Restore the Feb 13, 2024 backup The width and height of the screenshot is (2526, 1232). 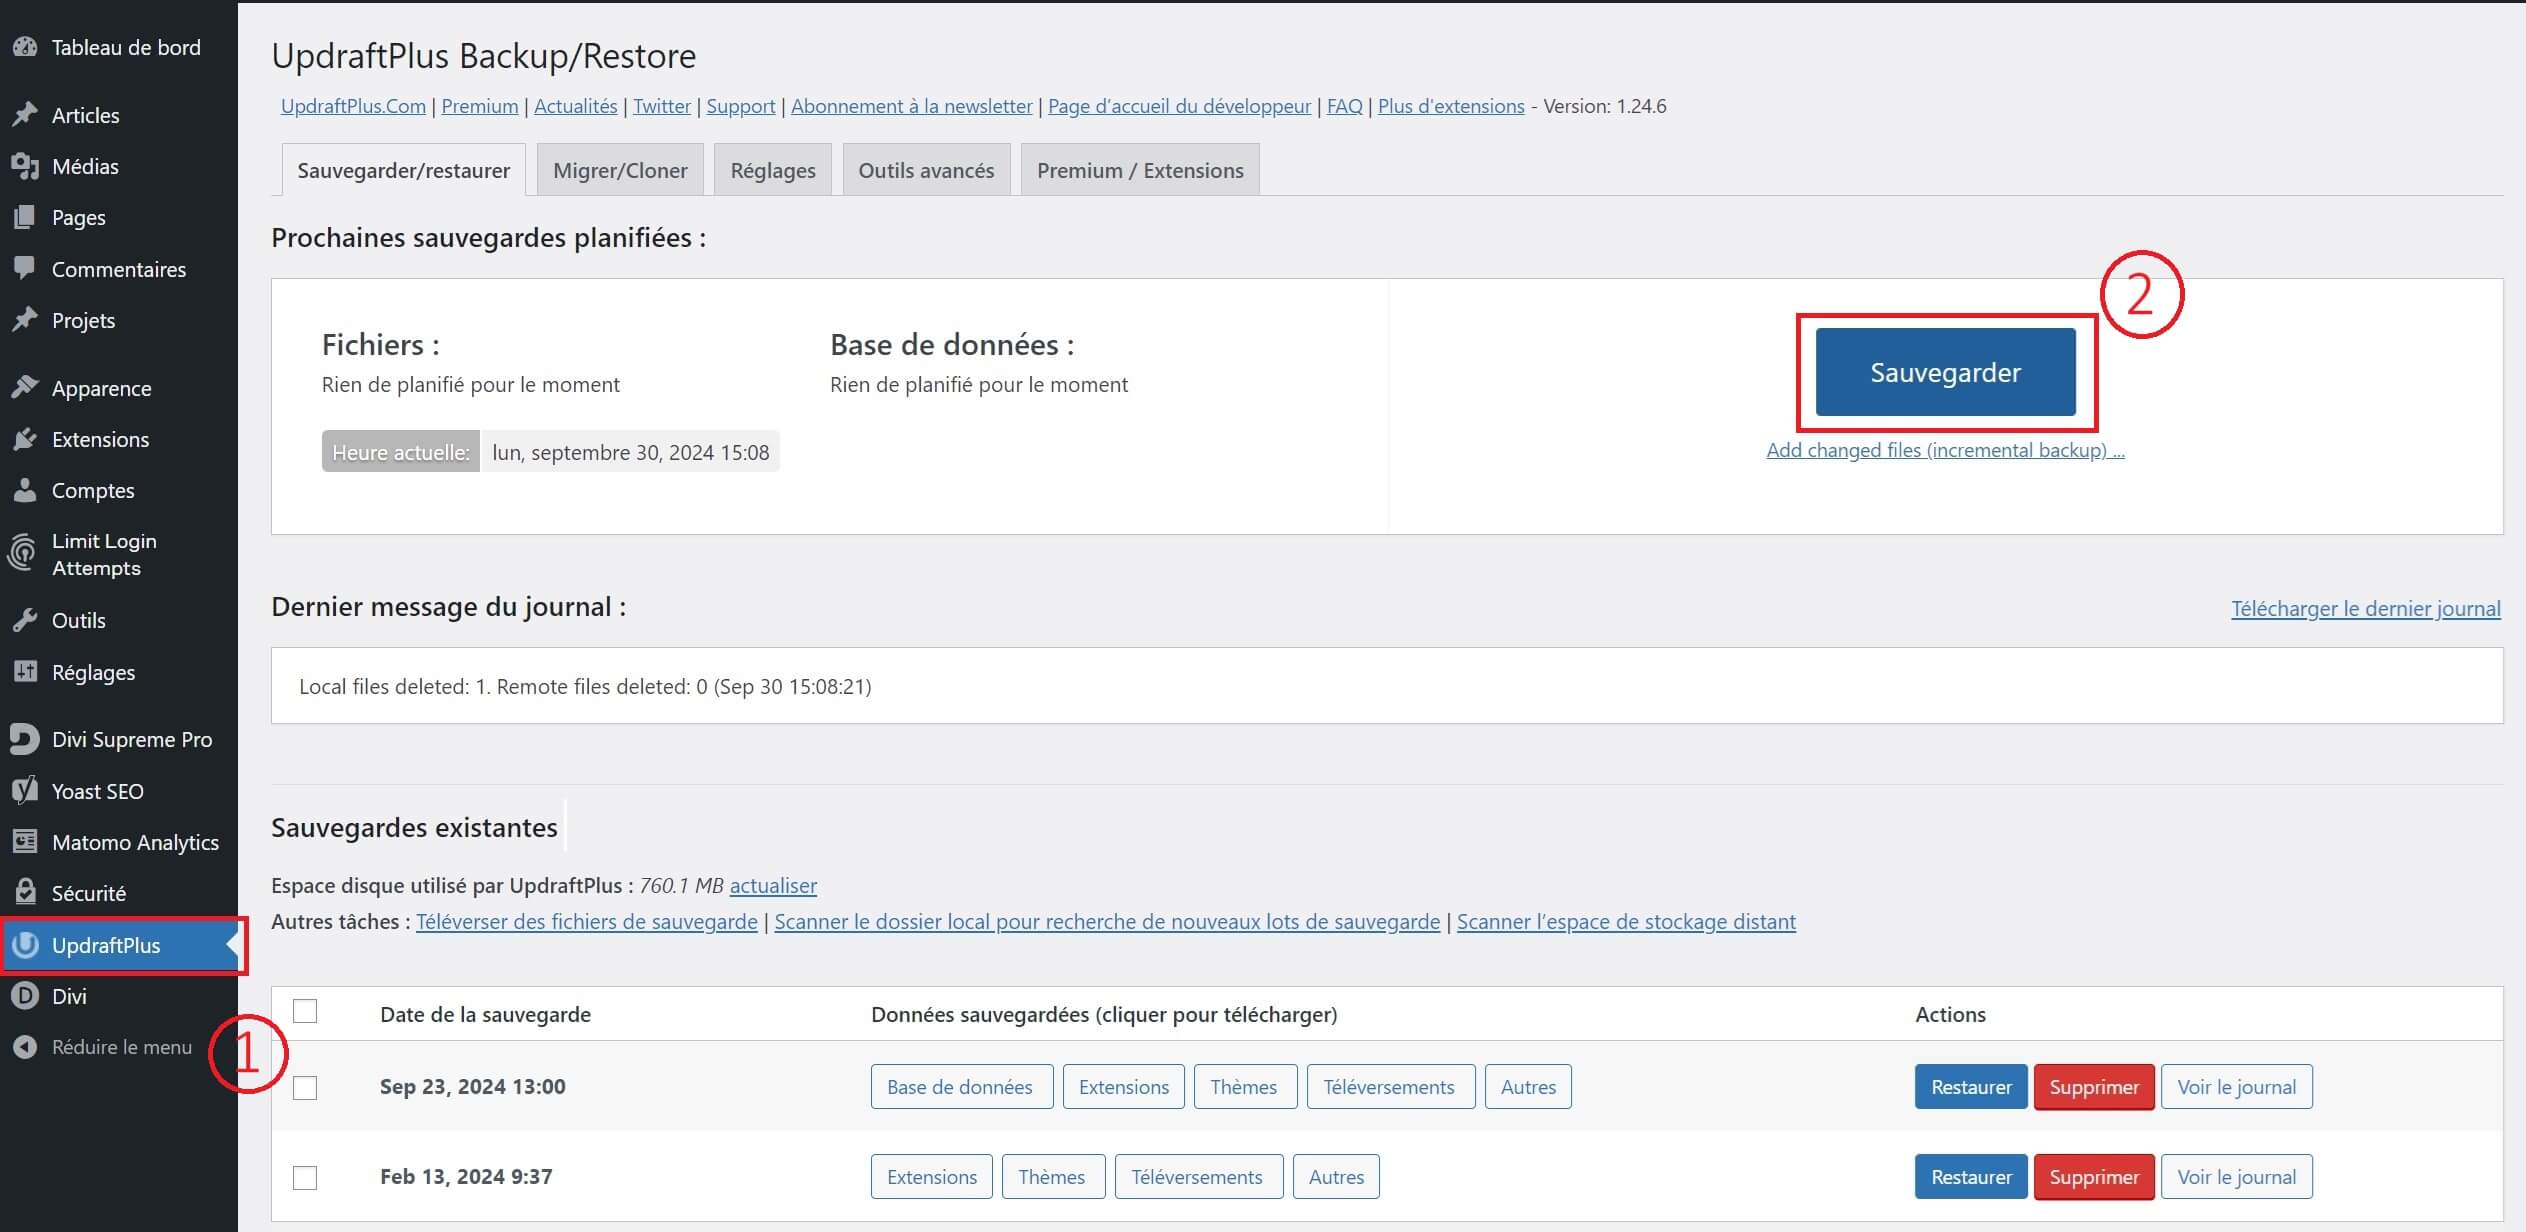(1971, 1177)
